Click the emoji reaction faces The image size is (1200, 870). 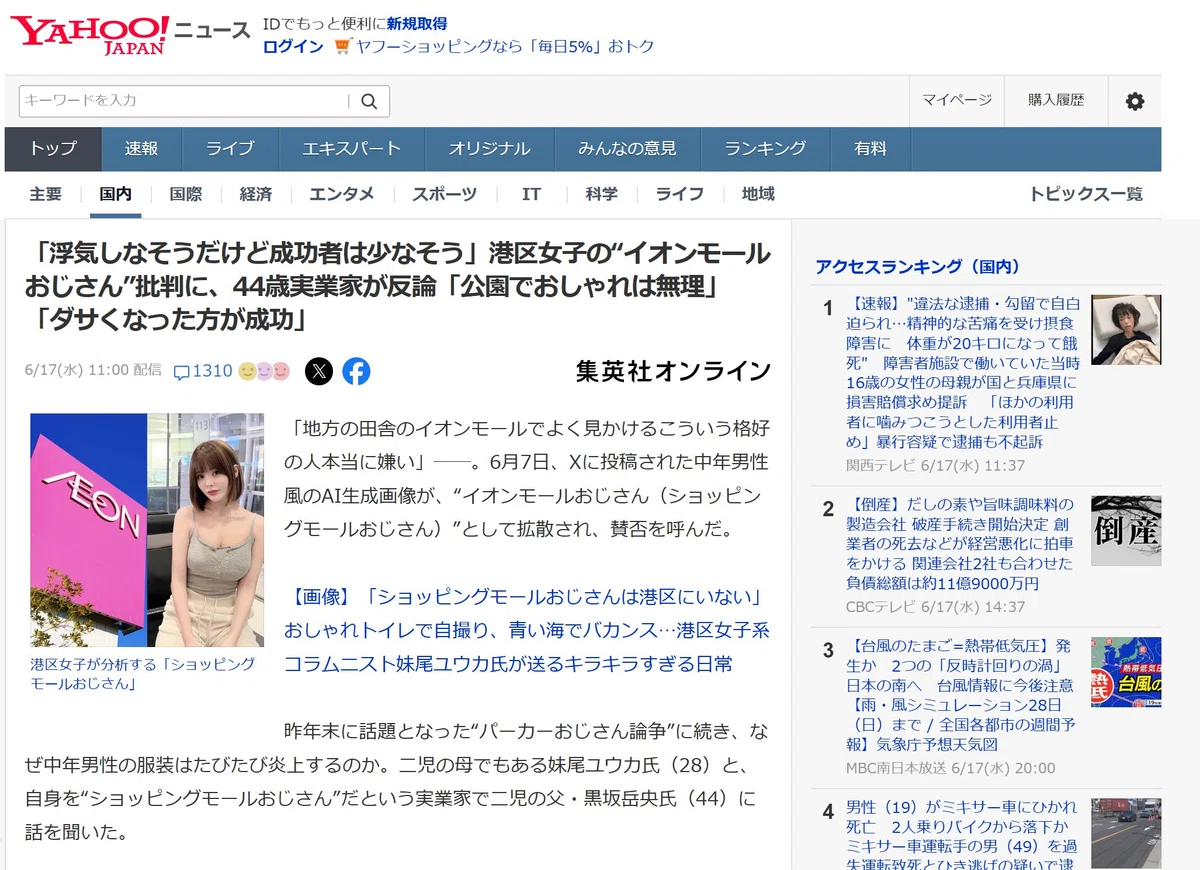[264, 371]
